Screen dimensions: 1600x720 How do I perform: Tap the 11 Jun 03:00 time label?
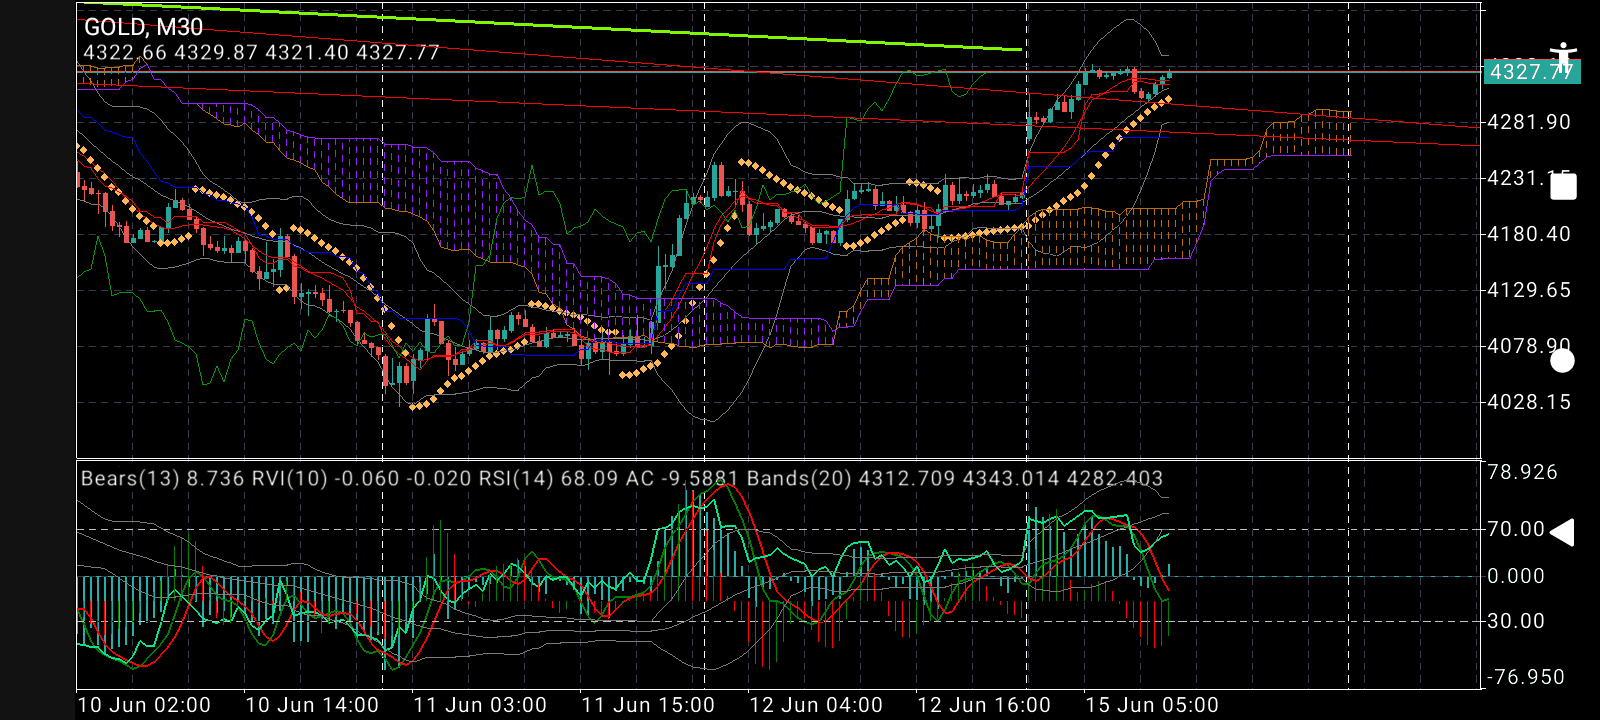[x=480, y=705]
